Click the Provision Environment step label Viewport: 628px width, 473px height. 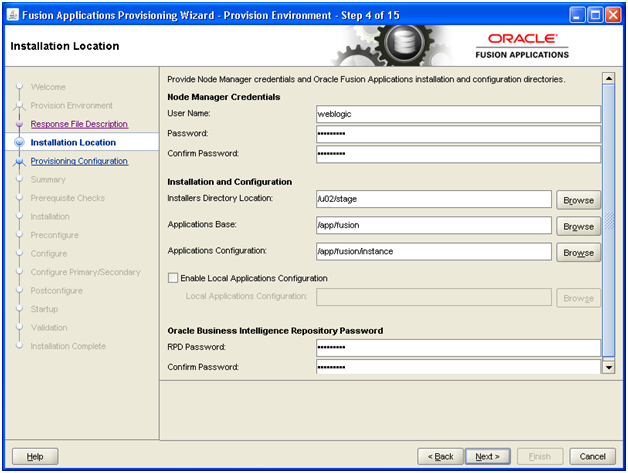[x=72, y=105]
